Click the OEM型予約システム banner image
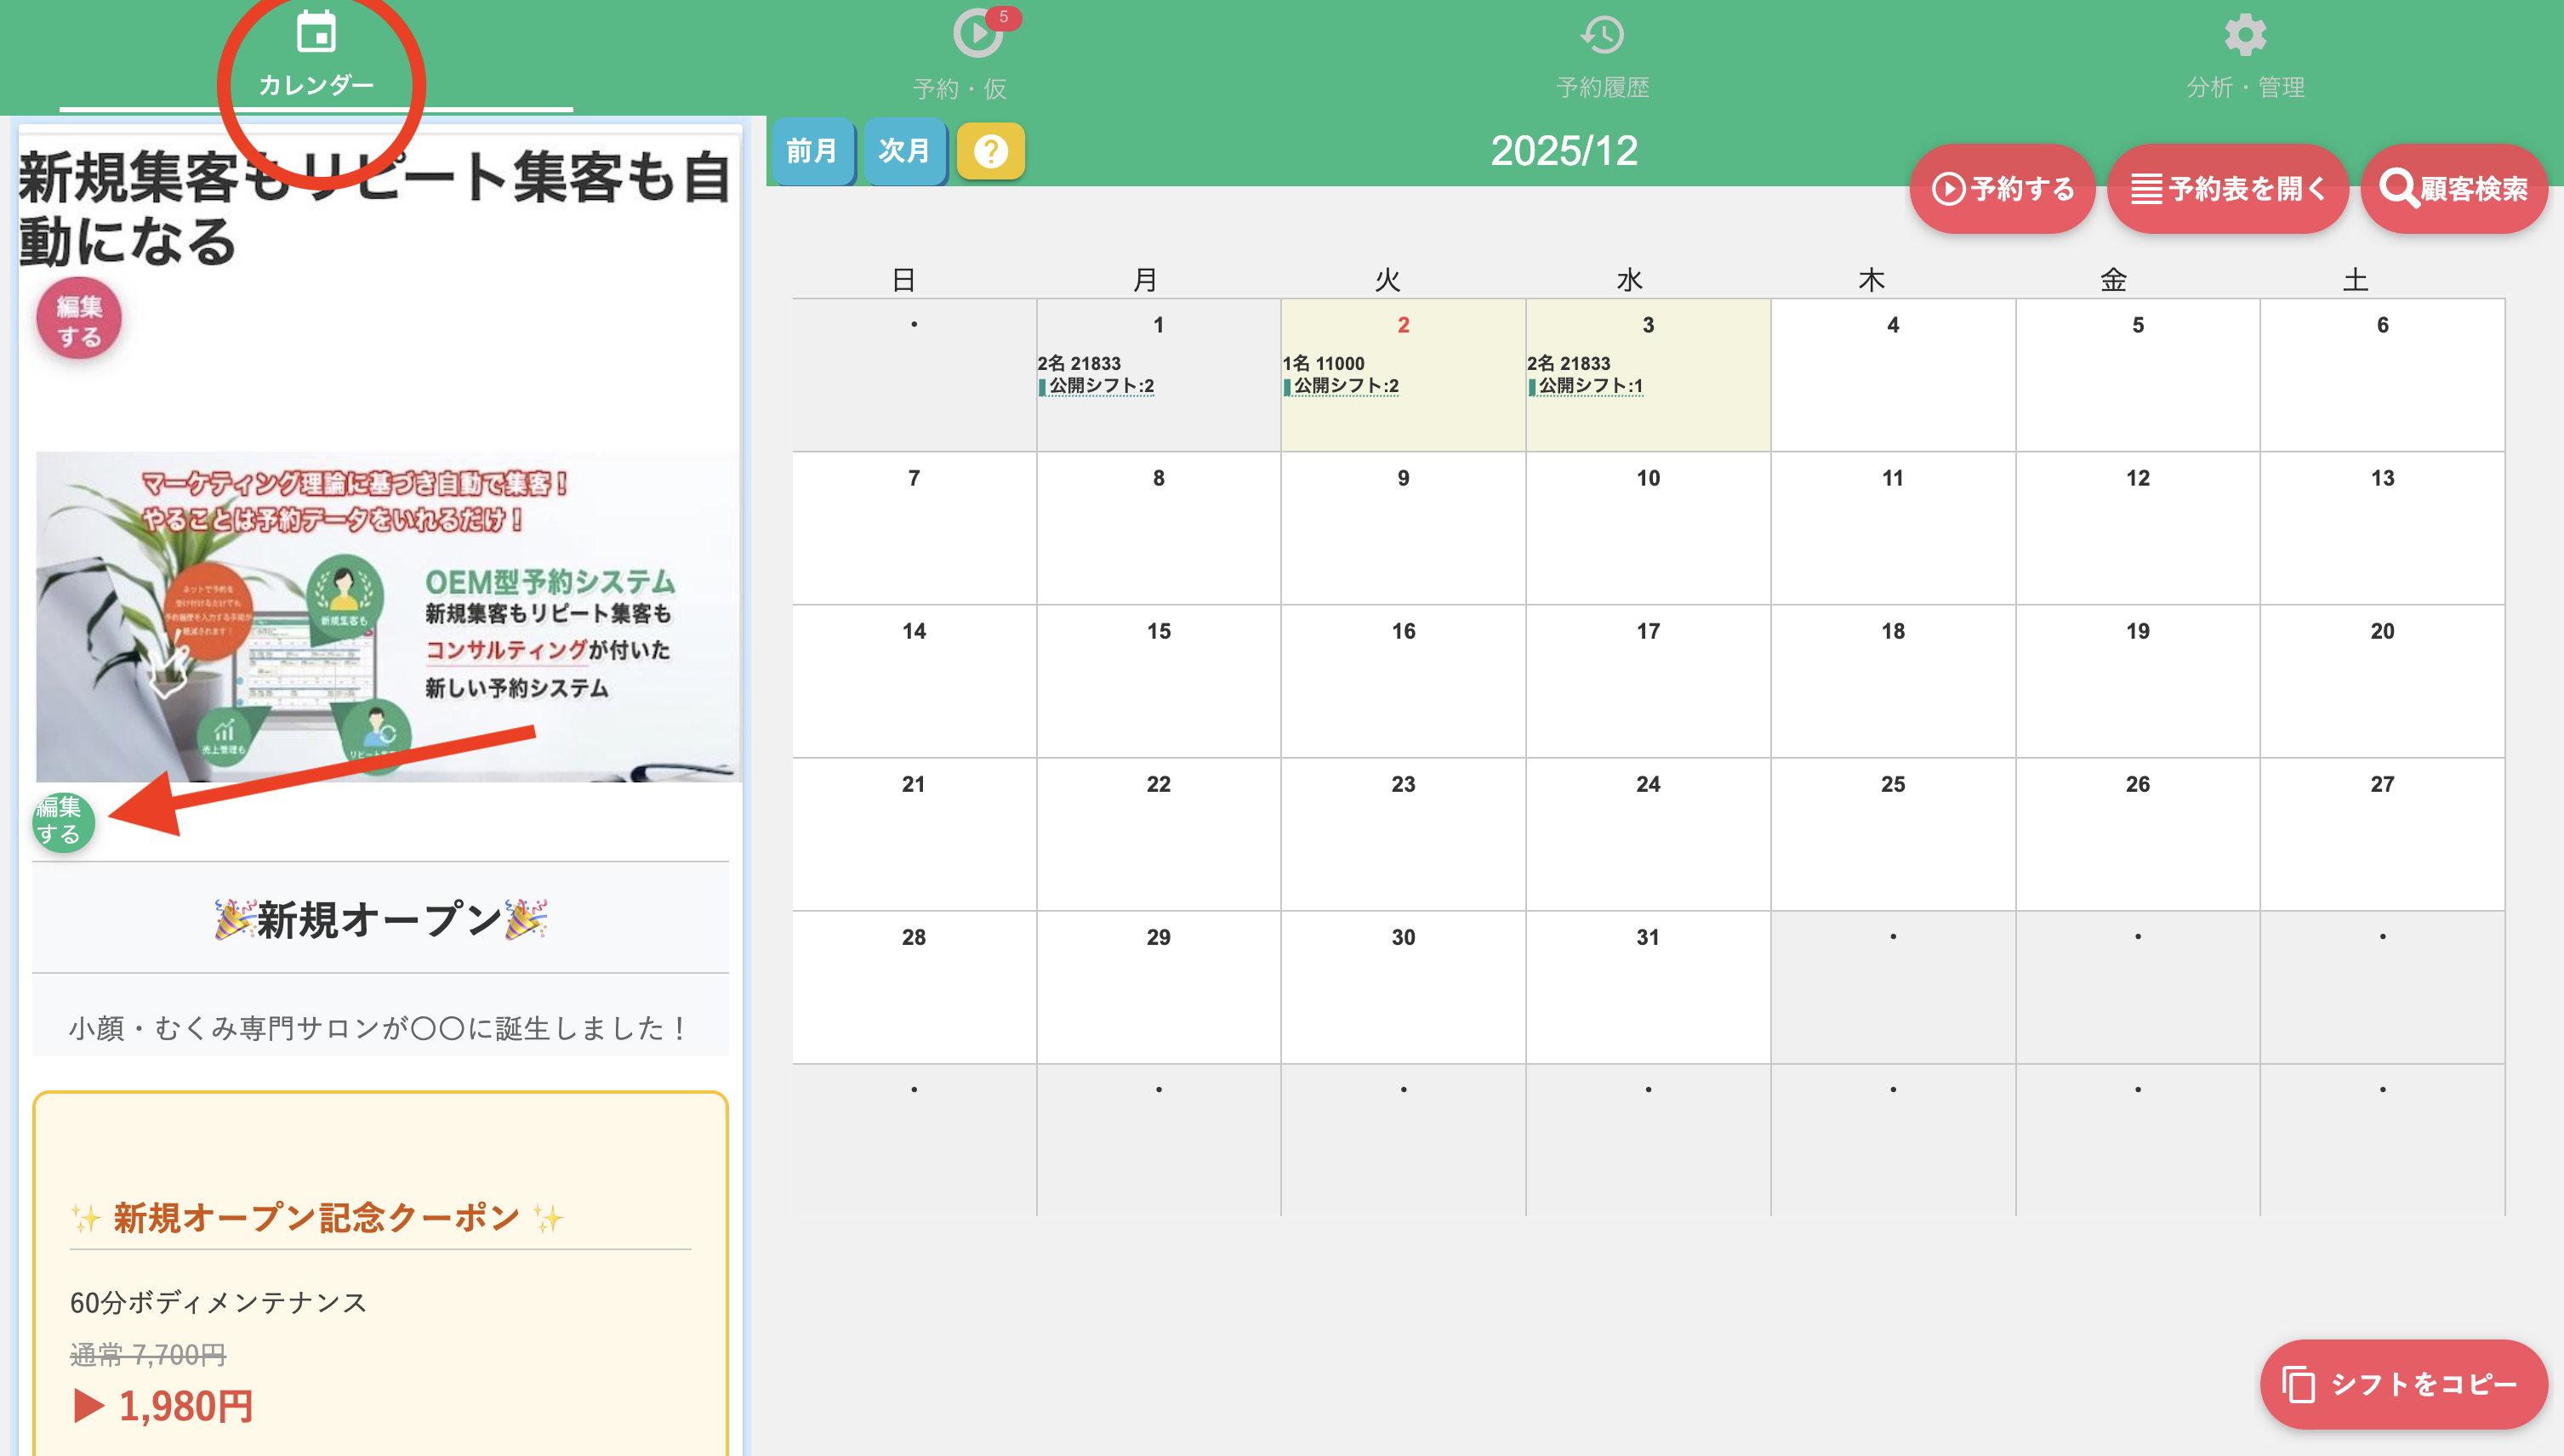This screenshot has height=1456, width=2564. coord(388,616)
